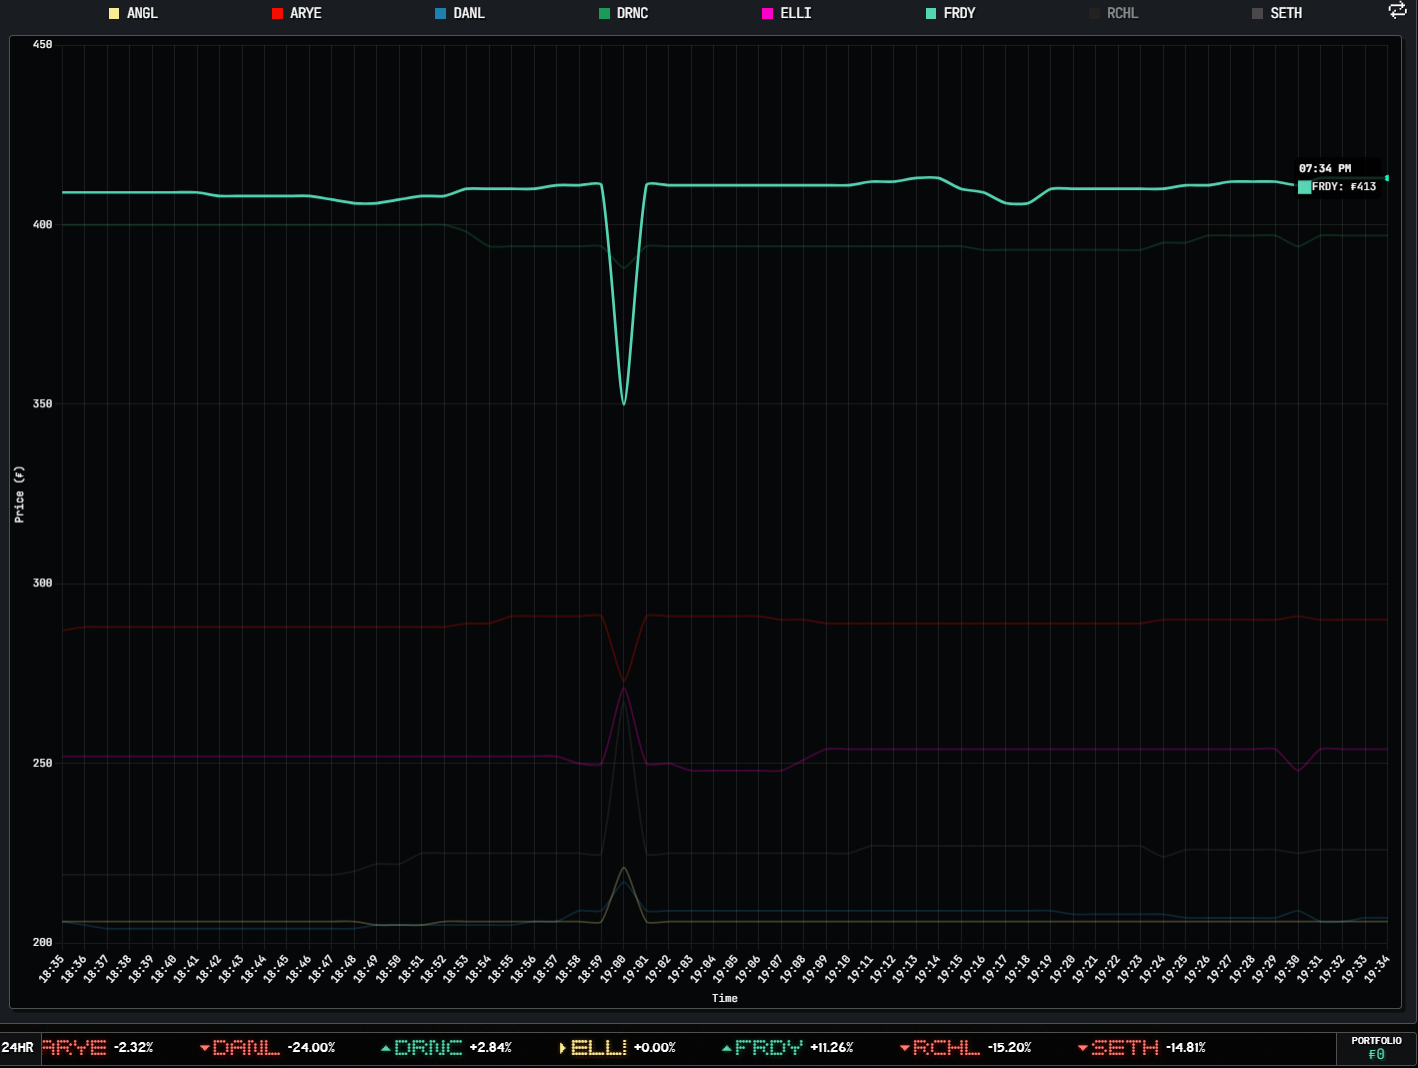
Task: Select the SETH ticker symbol in the bottom bar
Action: click(1124, 1047)
